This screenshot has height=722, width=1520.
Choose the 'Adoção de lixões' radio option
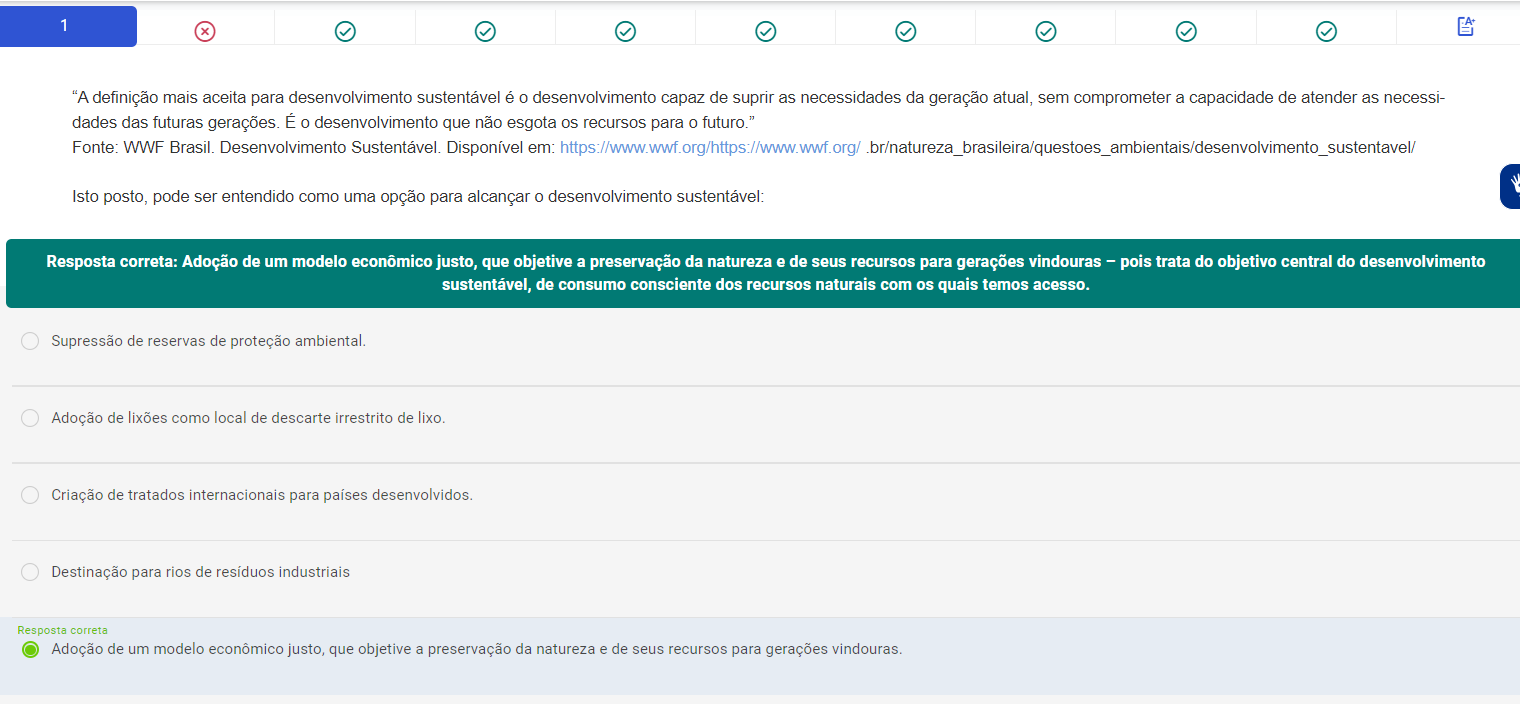30,418
